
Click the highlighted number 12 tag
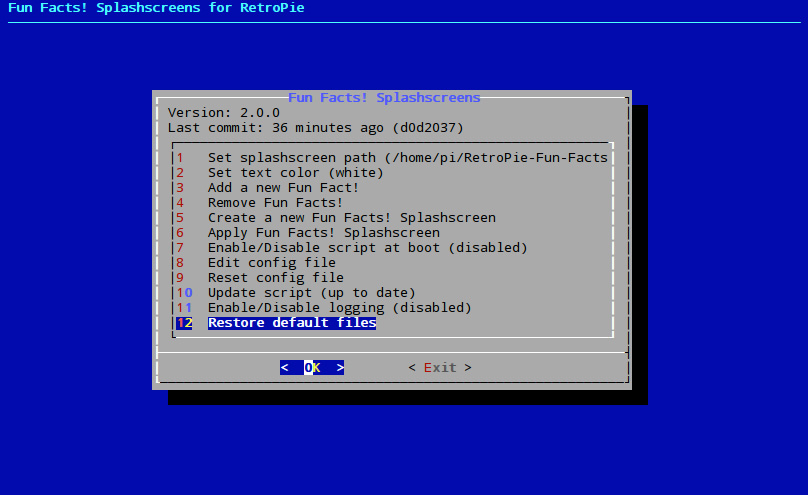pos(184,322)
